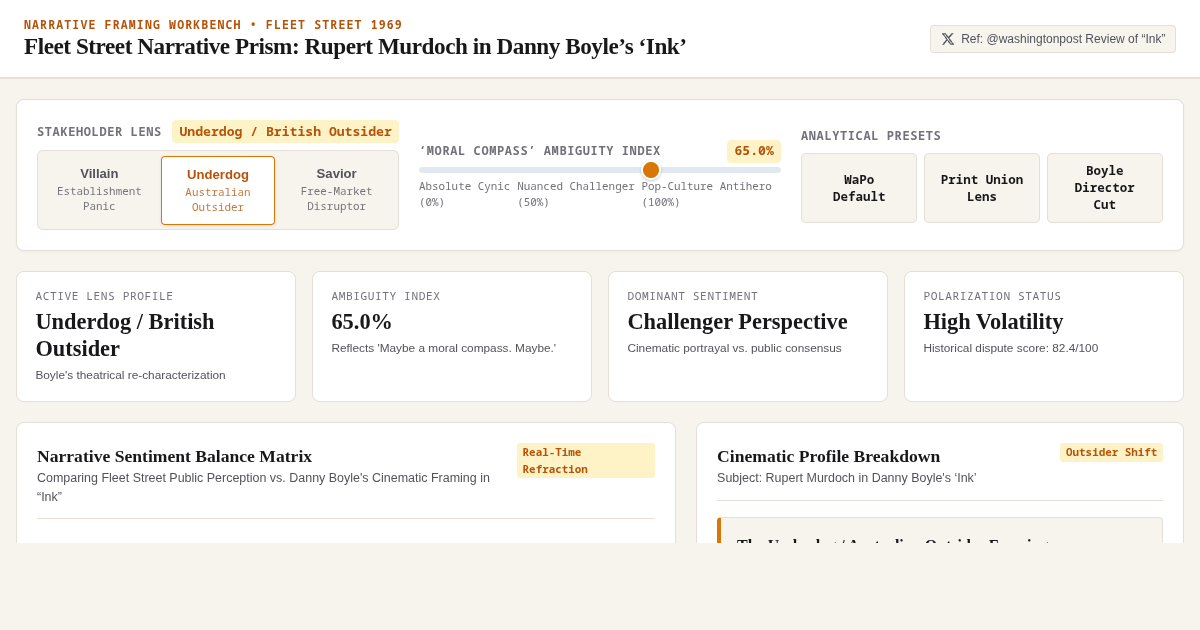
Task: Click the ambiguity index slider handle
Action: coord(651,170)
